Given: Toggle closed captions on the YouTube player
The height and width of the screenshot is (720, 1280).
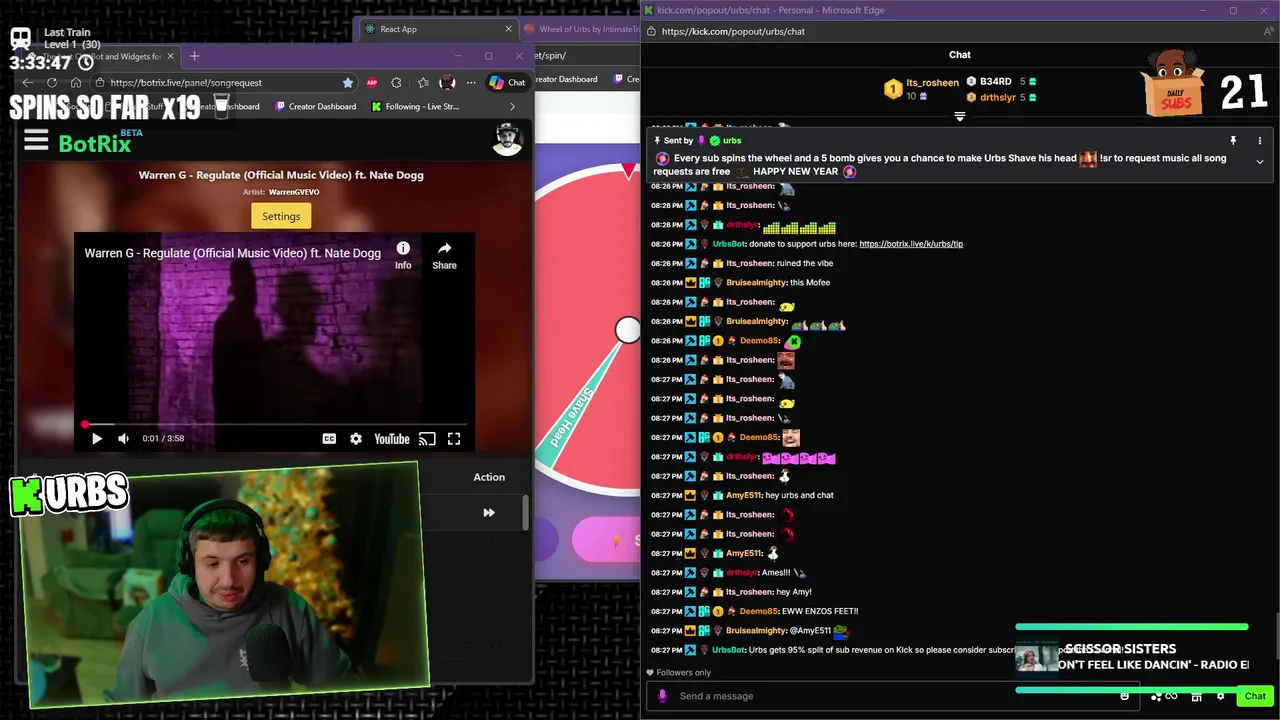Looking at the screenshot, I should (x=329, y=438).
